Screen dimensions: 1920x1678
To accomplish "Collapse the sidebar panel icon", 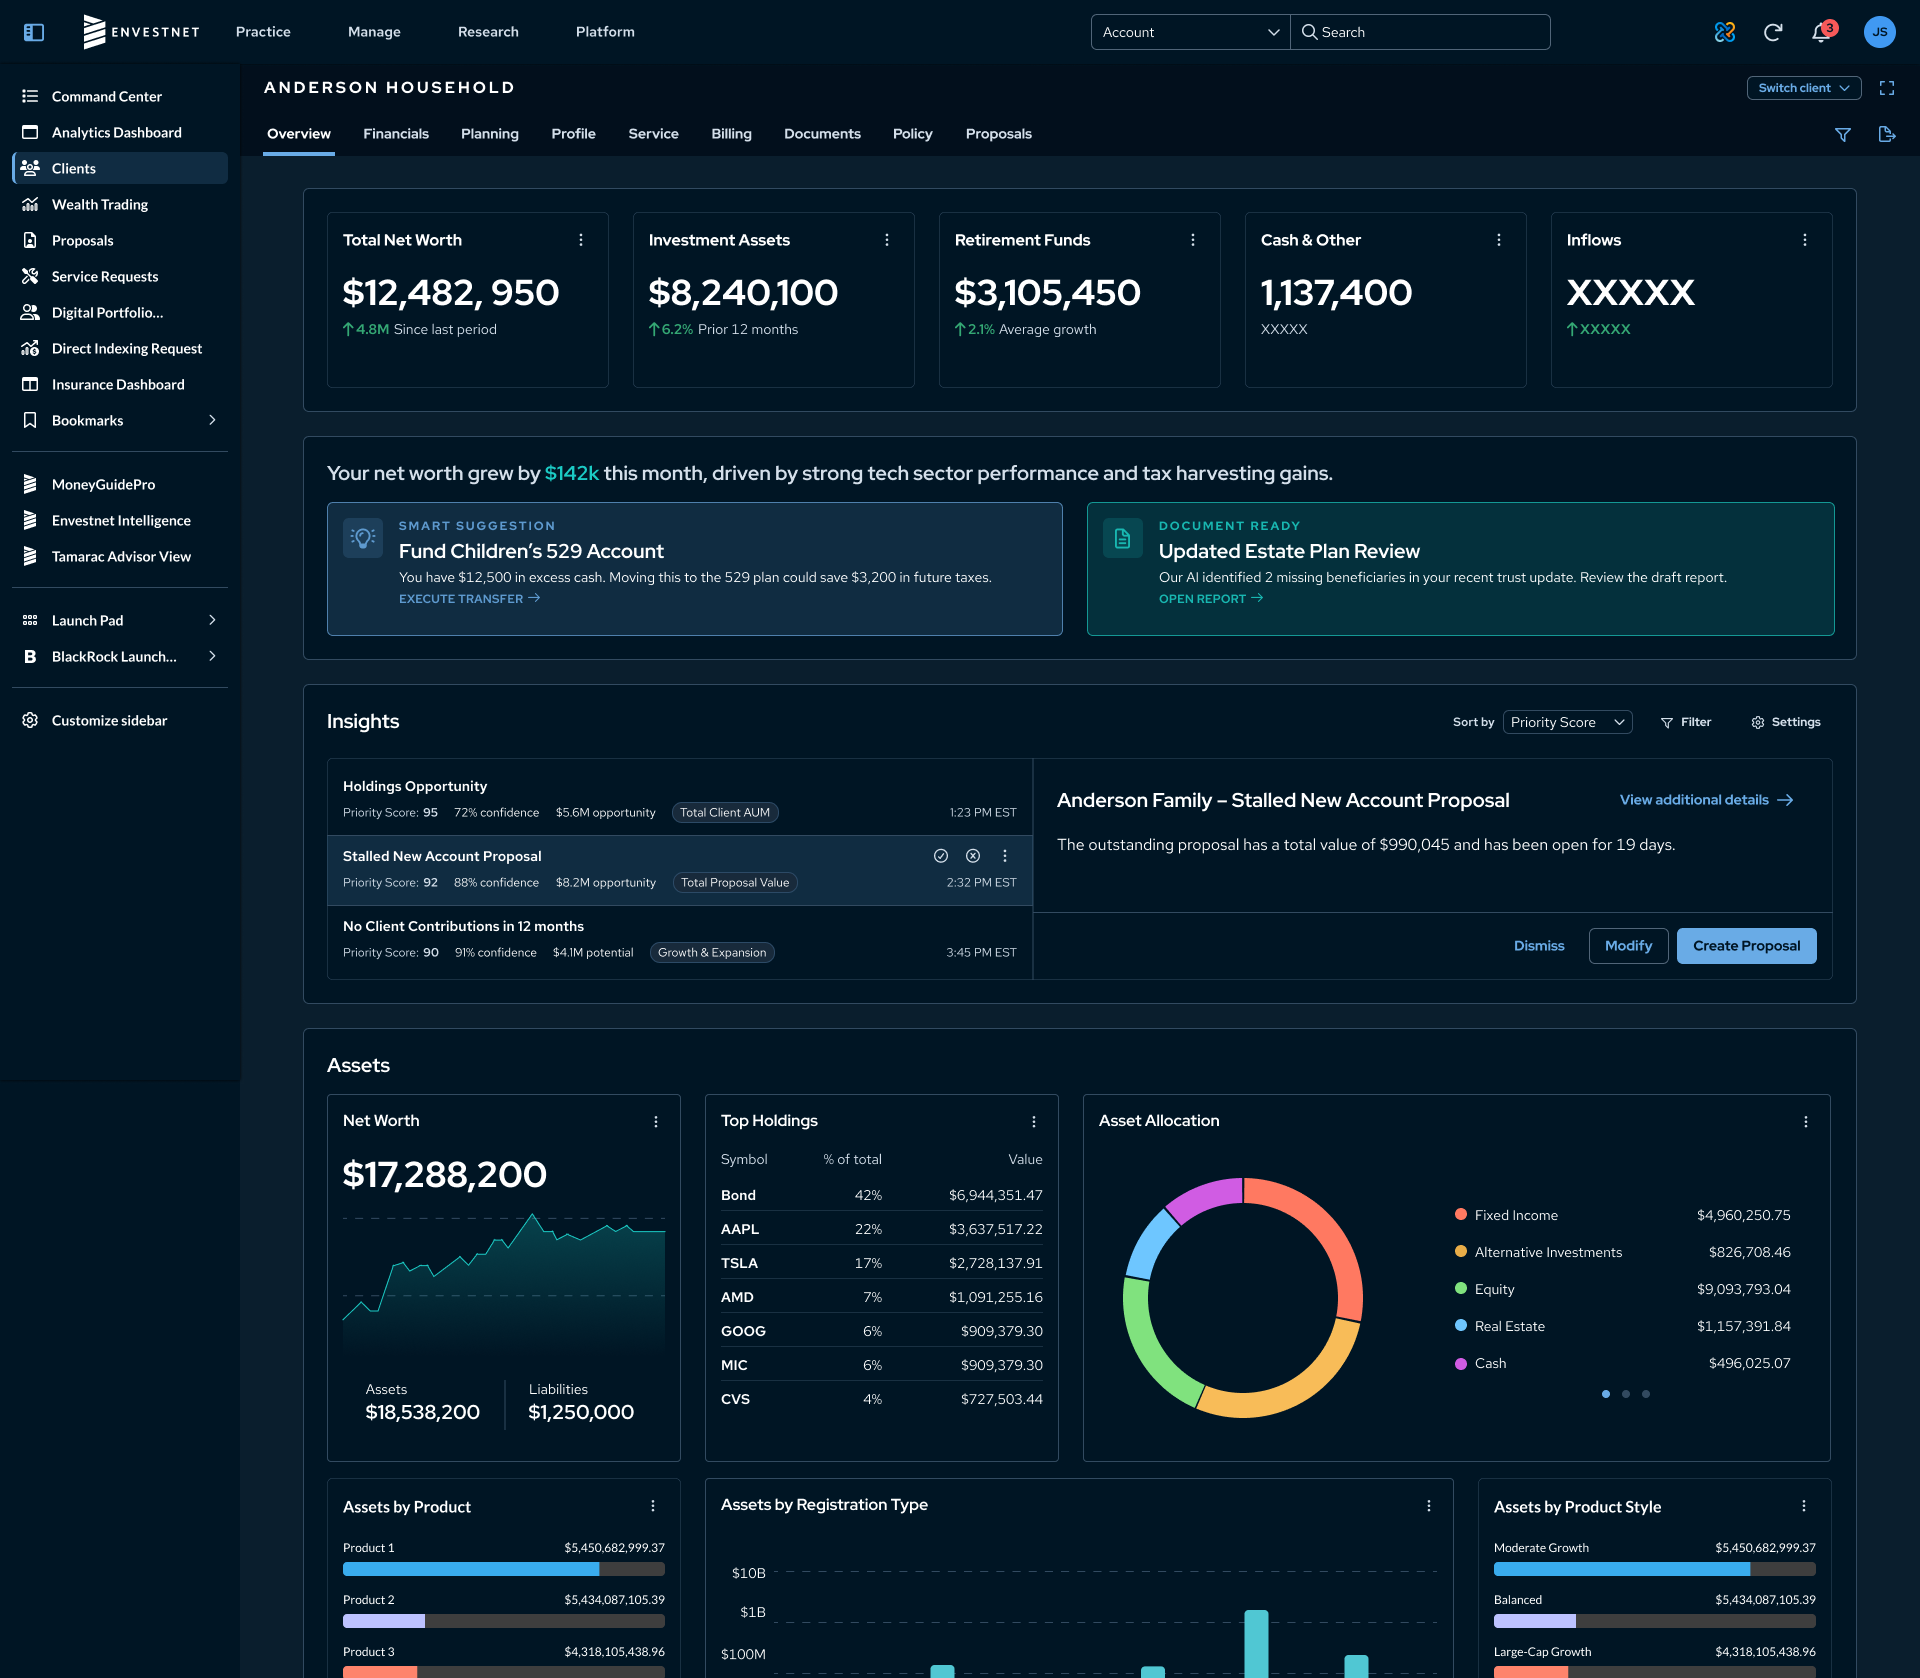I will (34, 32).
